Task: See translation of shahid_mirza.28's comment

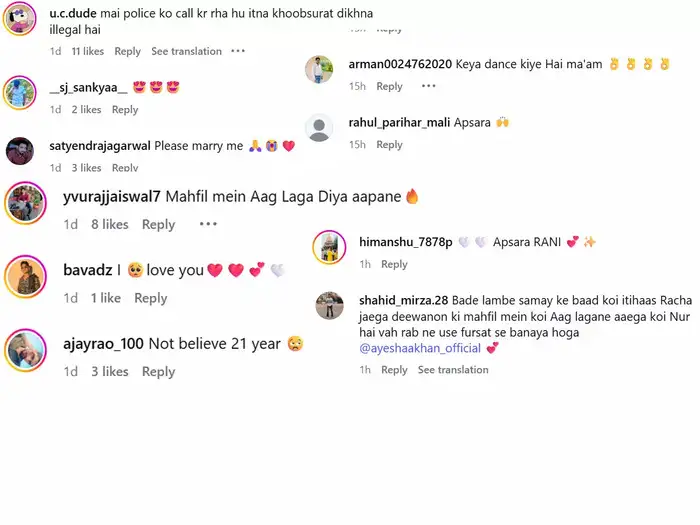Action: [453, 370]
